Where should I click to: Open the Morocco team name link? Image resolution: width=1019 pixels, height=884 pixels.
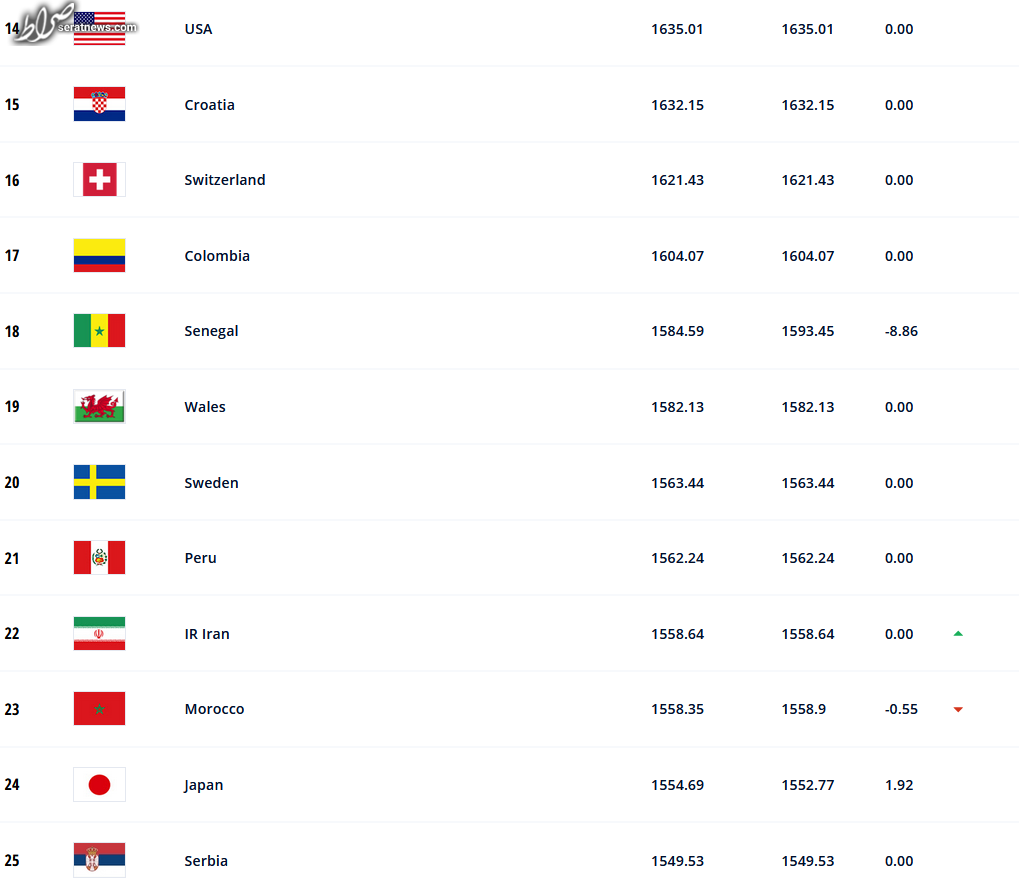point(214,709)
